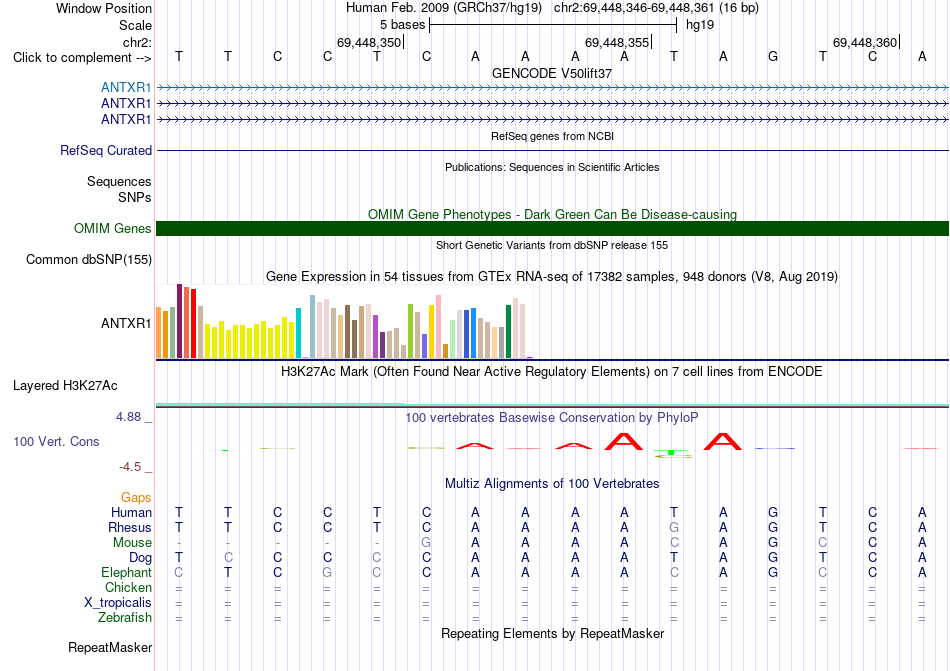Click the GTEx ANTXR1 expression label
Image resolution: width=950 pixels, height=671 pixels.
(126, 323)
